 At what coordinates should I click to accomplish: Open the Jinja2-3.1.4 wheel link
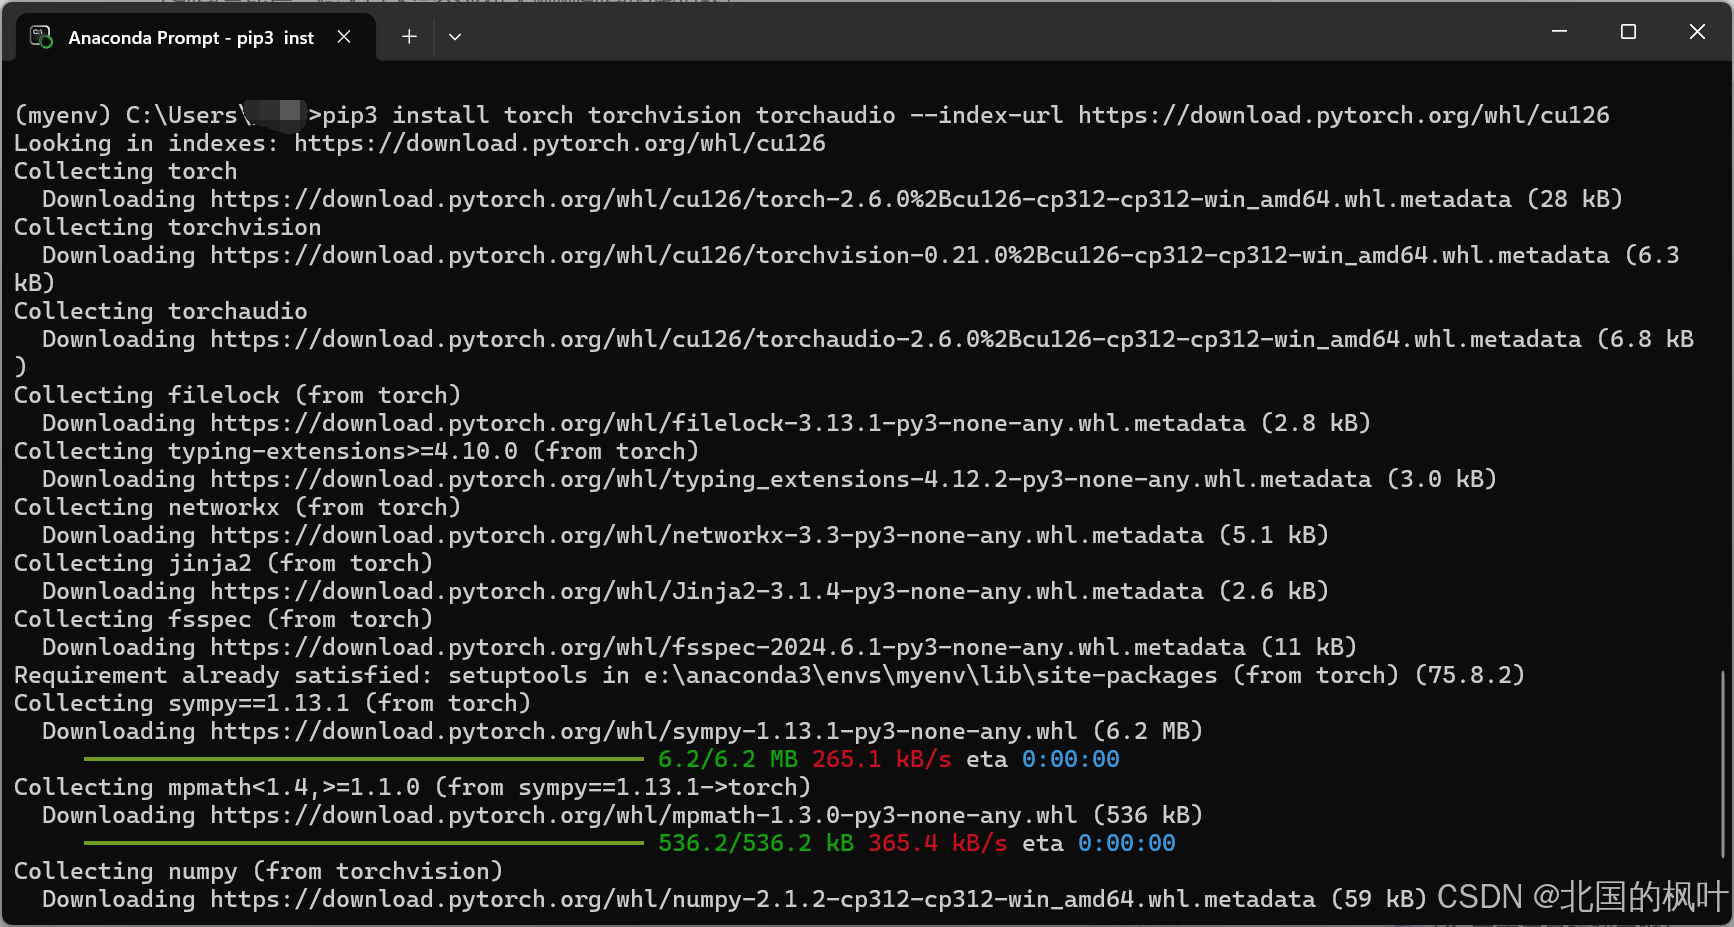pos(700,591)
